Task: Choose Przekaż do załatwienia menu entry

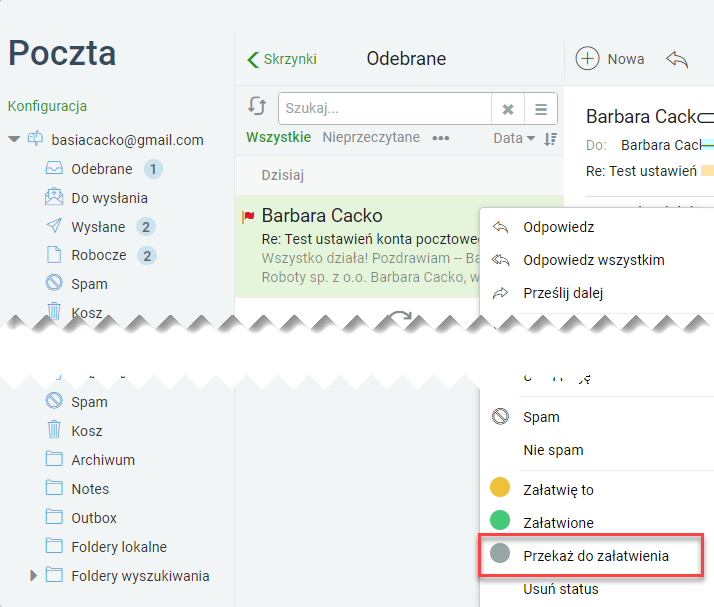Action: tap(591, 556)
